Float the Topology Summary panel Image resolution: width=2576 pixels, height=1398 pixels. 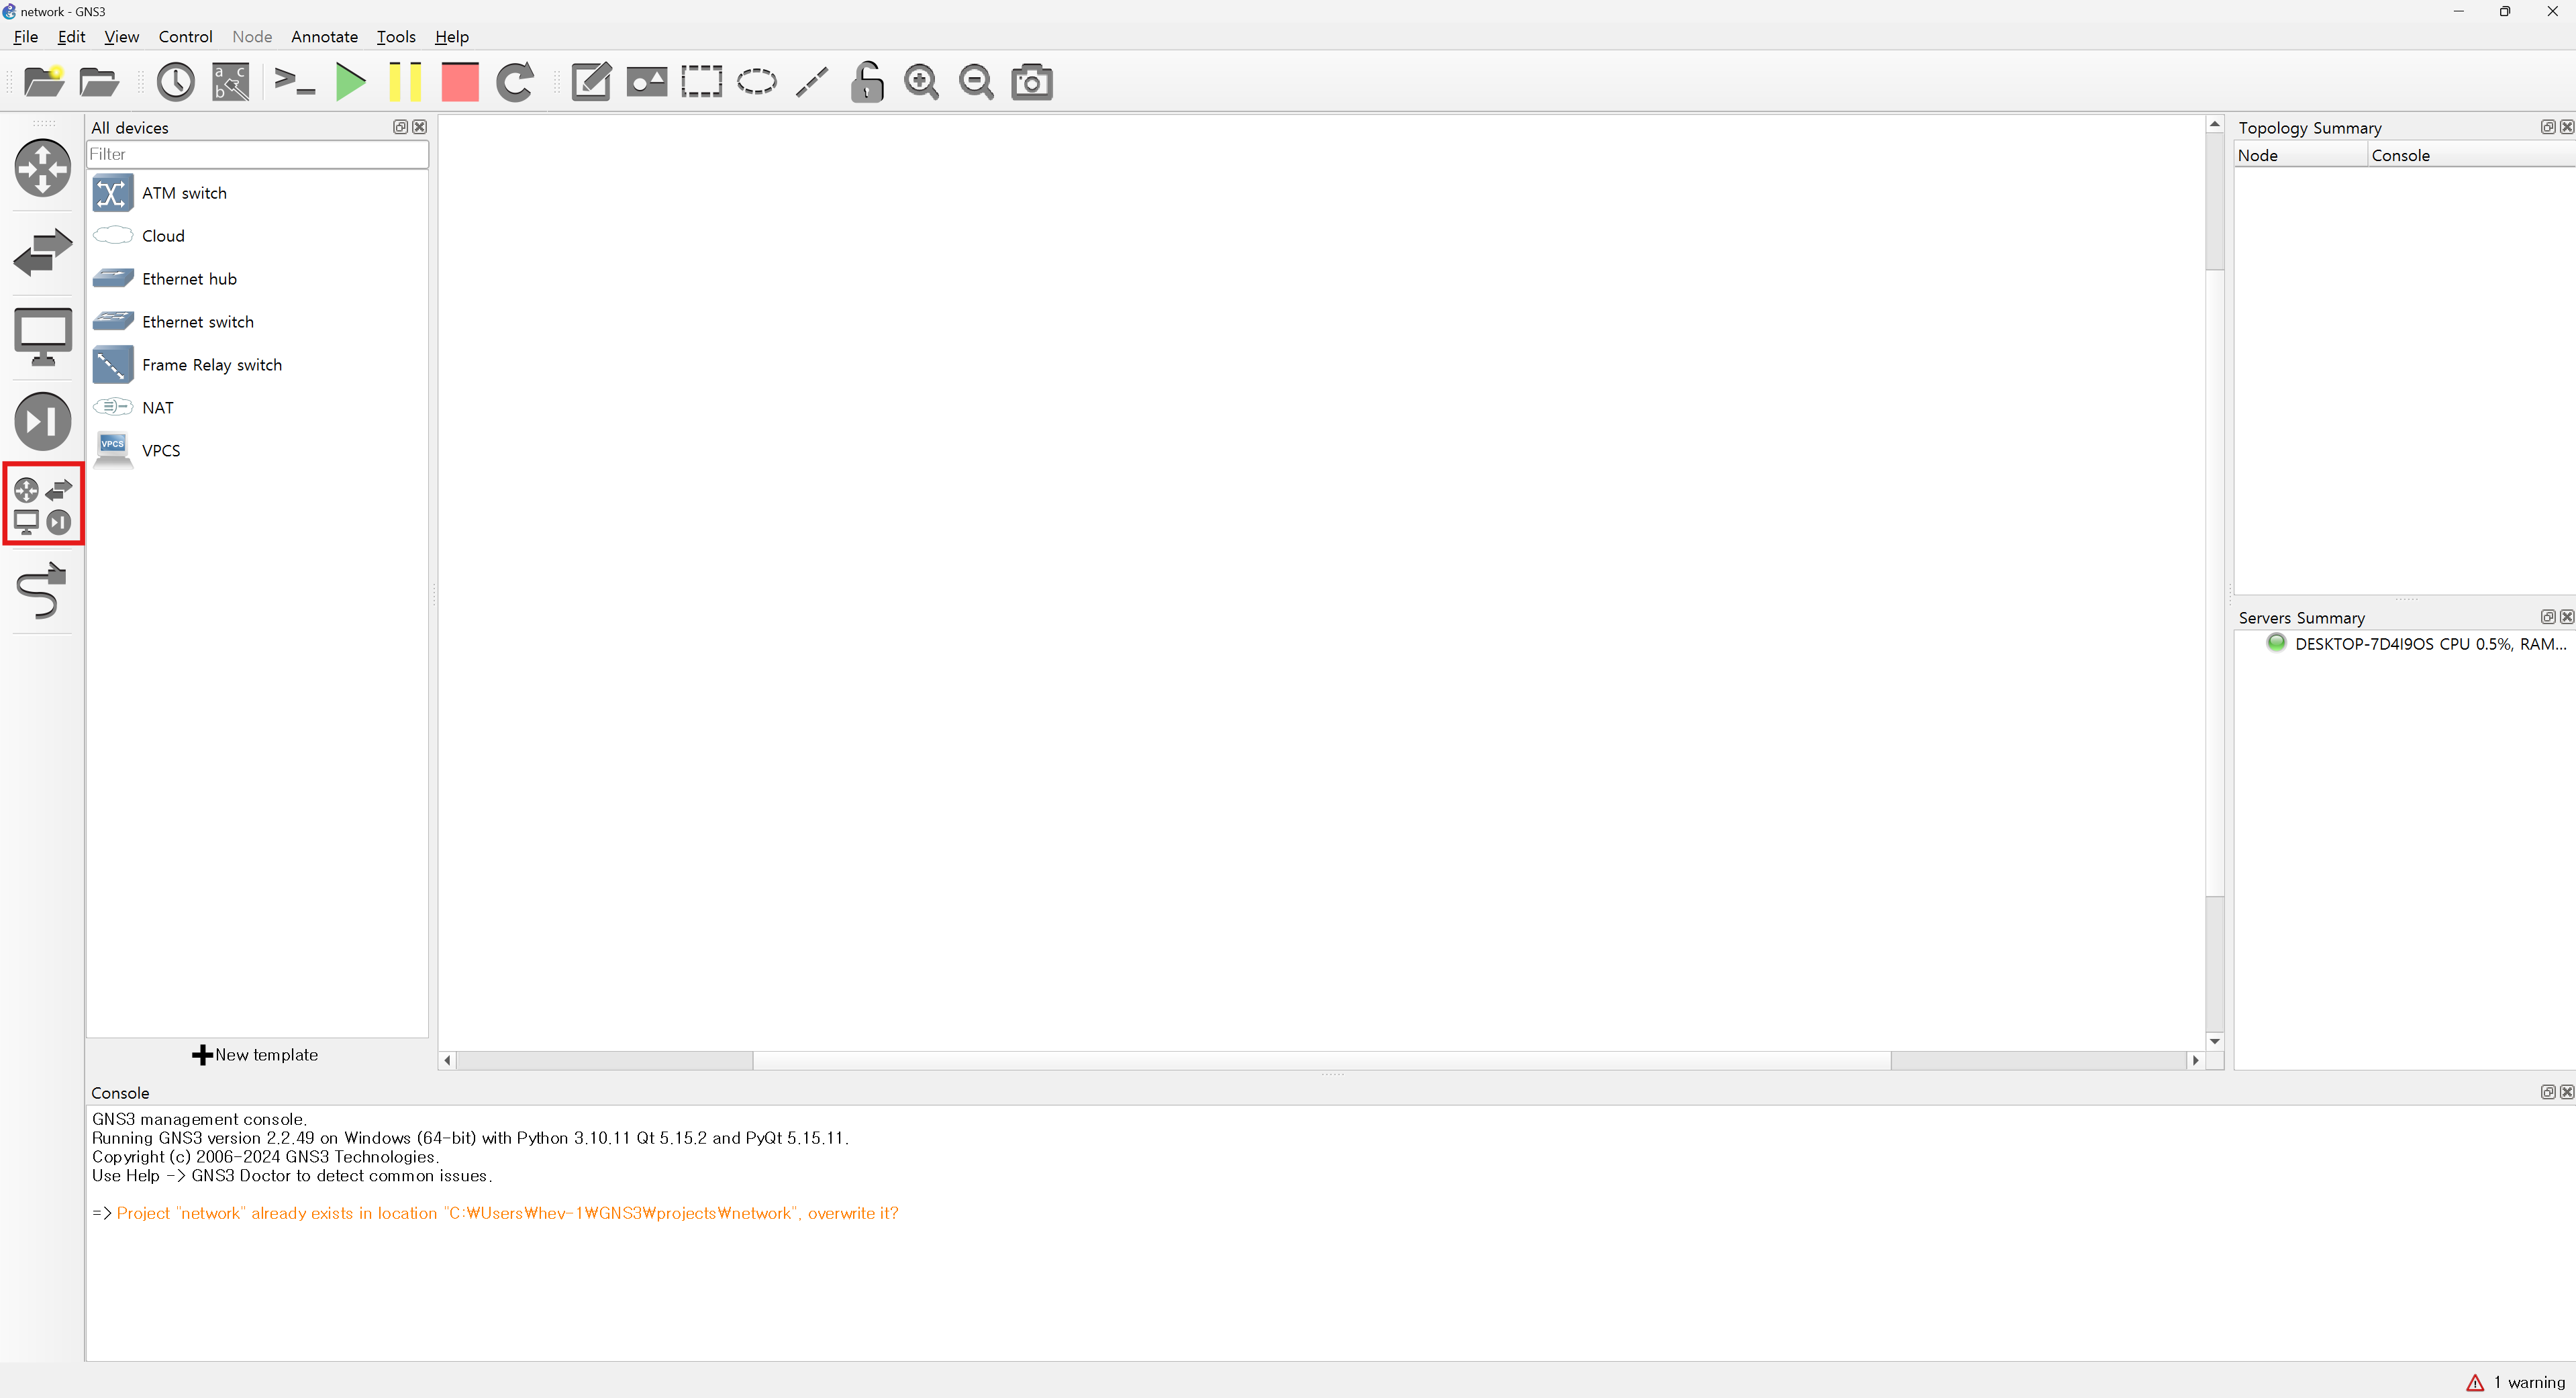[x=2547, y=127]
